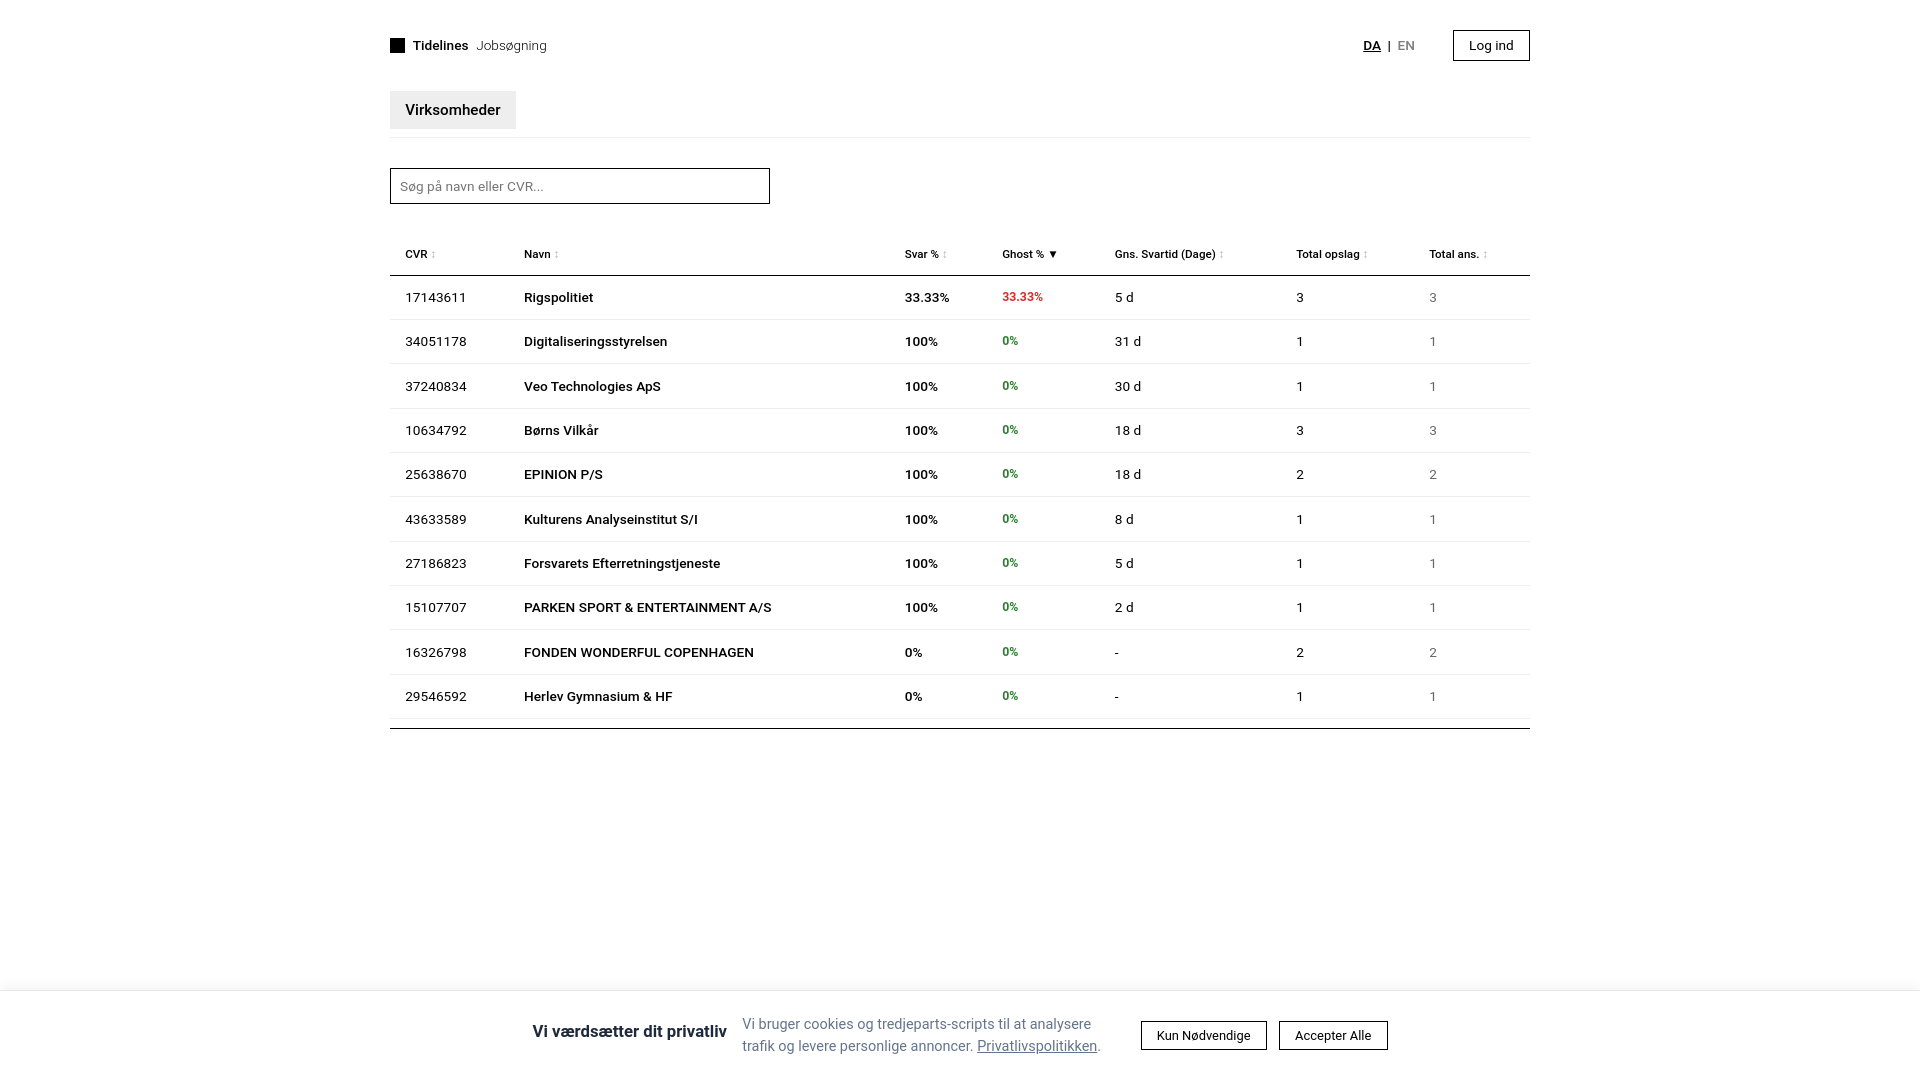Sort by Gns. Svartid (Dage) column
1920x1080 pixels.
[1169, 254]
